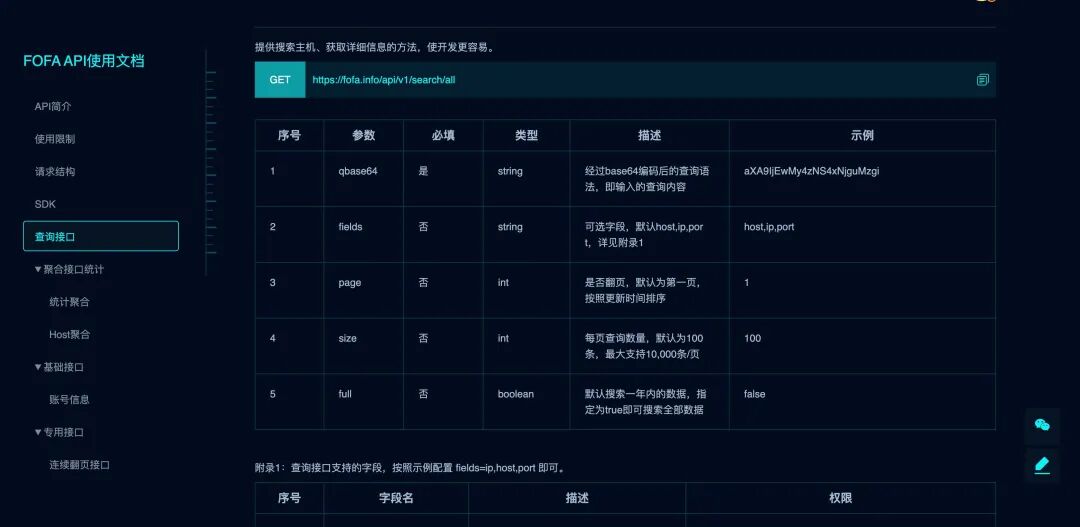Screen dimensions: 1080x527
Task: Open the Host聚合 sidebar entry
Action: (x=70, y=335)
